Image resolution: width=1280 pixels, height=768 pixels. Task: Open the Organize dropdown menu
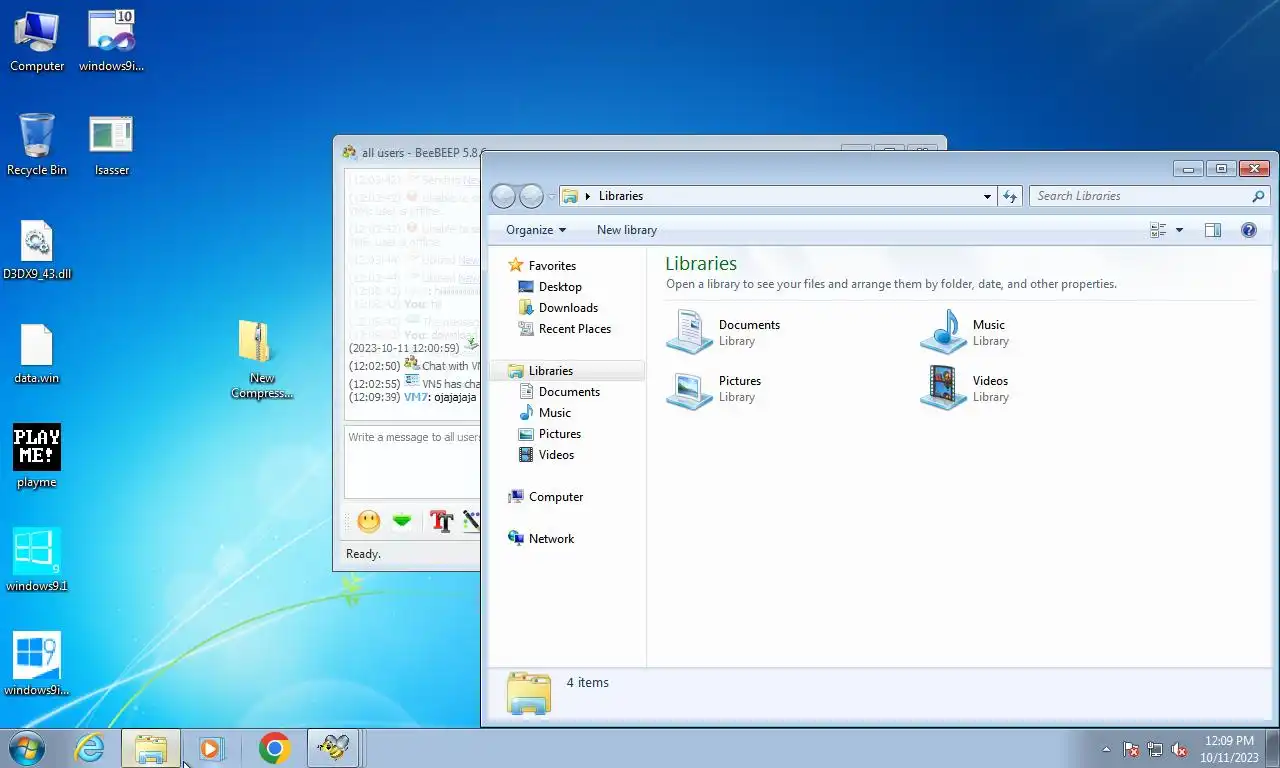pyautogui.click(x=536, y=230)
